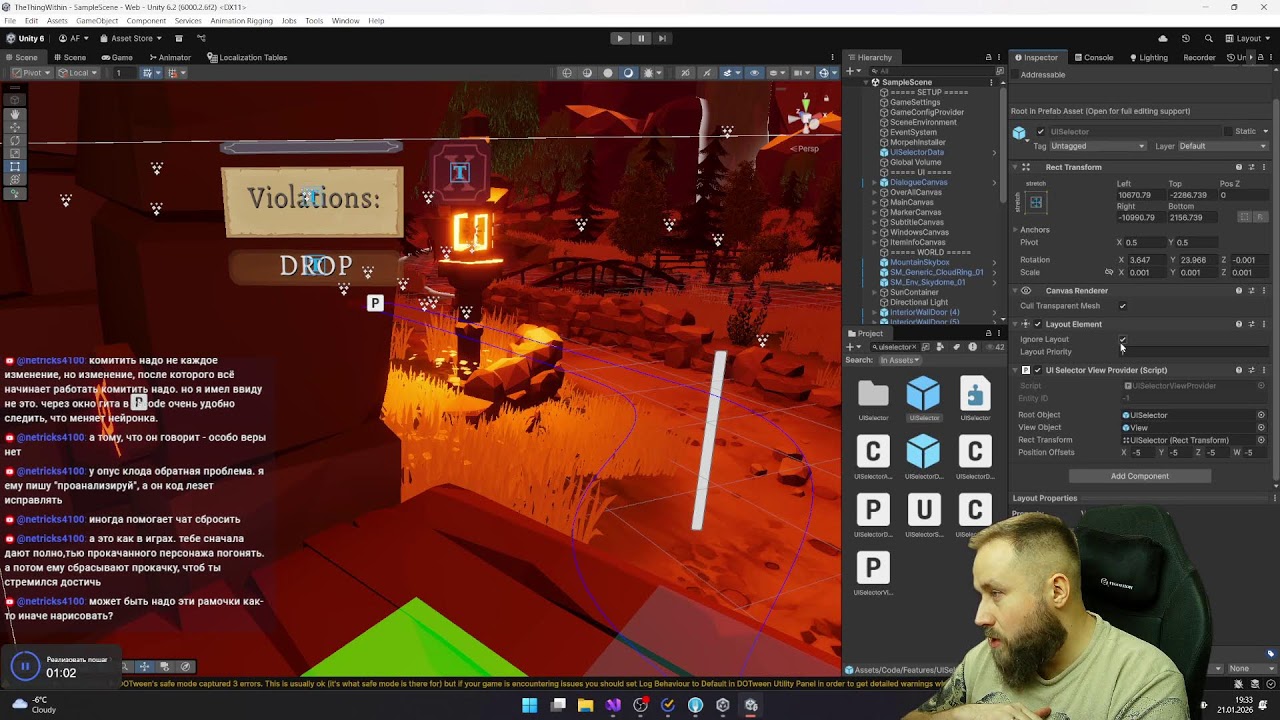Viewport: 1280px width, 720px height.
Task: Open the Package Manager icon beside Asset Store
Action: tap(179, 38)
